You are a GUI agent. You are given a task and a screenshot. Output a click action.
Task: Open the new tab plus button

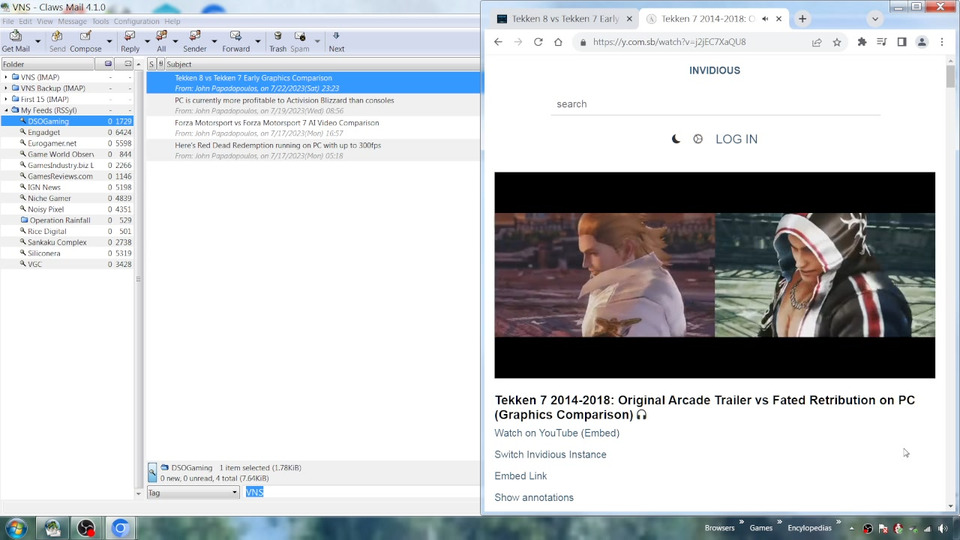802,19
